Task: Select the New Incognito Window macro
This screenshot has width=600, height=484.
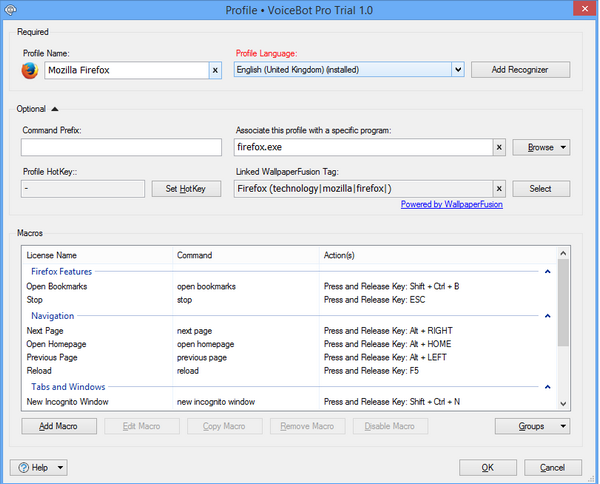Action: 290,402
